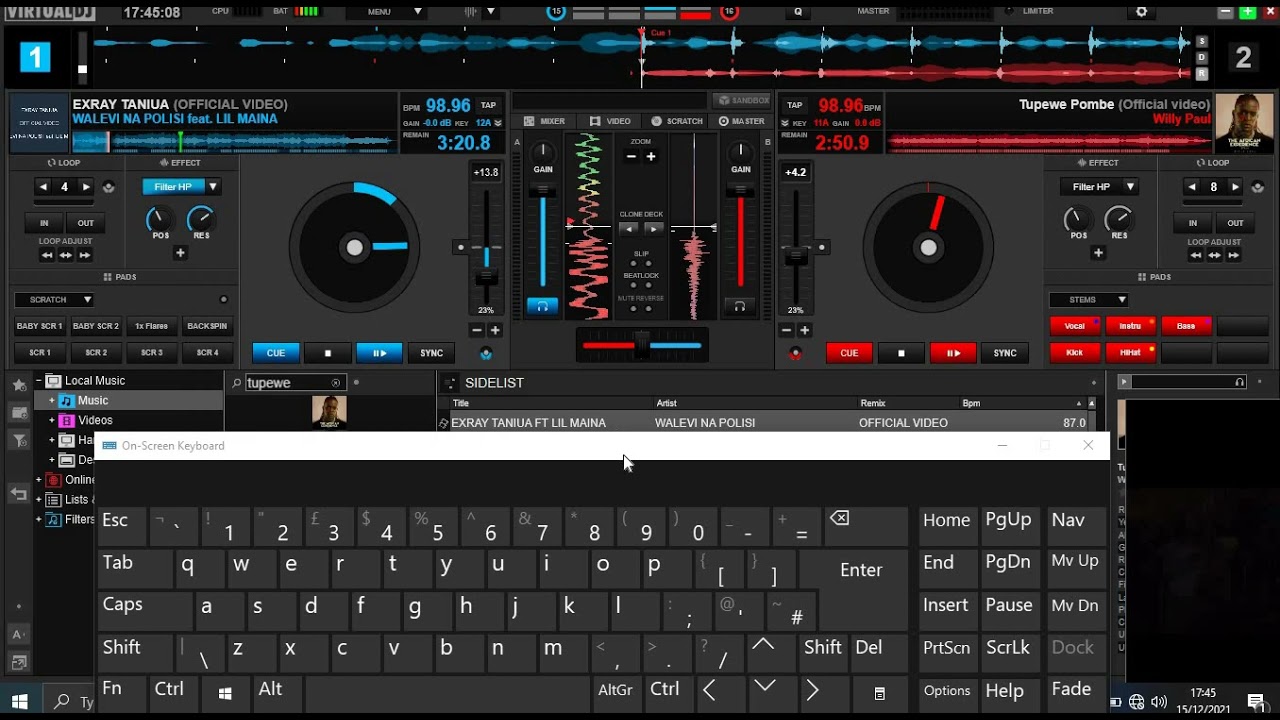Viewport: 1280px width, 720px height.
Task: Decrease deck 1 pitch with minus
Action: click(x=476, y=330)
